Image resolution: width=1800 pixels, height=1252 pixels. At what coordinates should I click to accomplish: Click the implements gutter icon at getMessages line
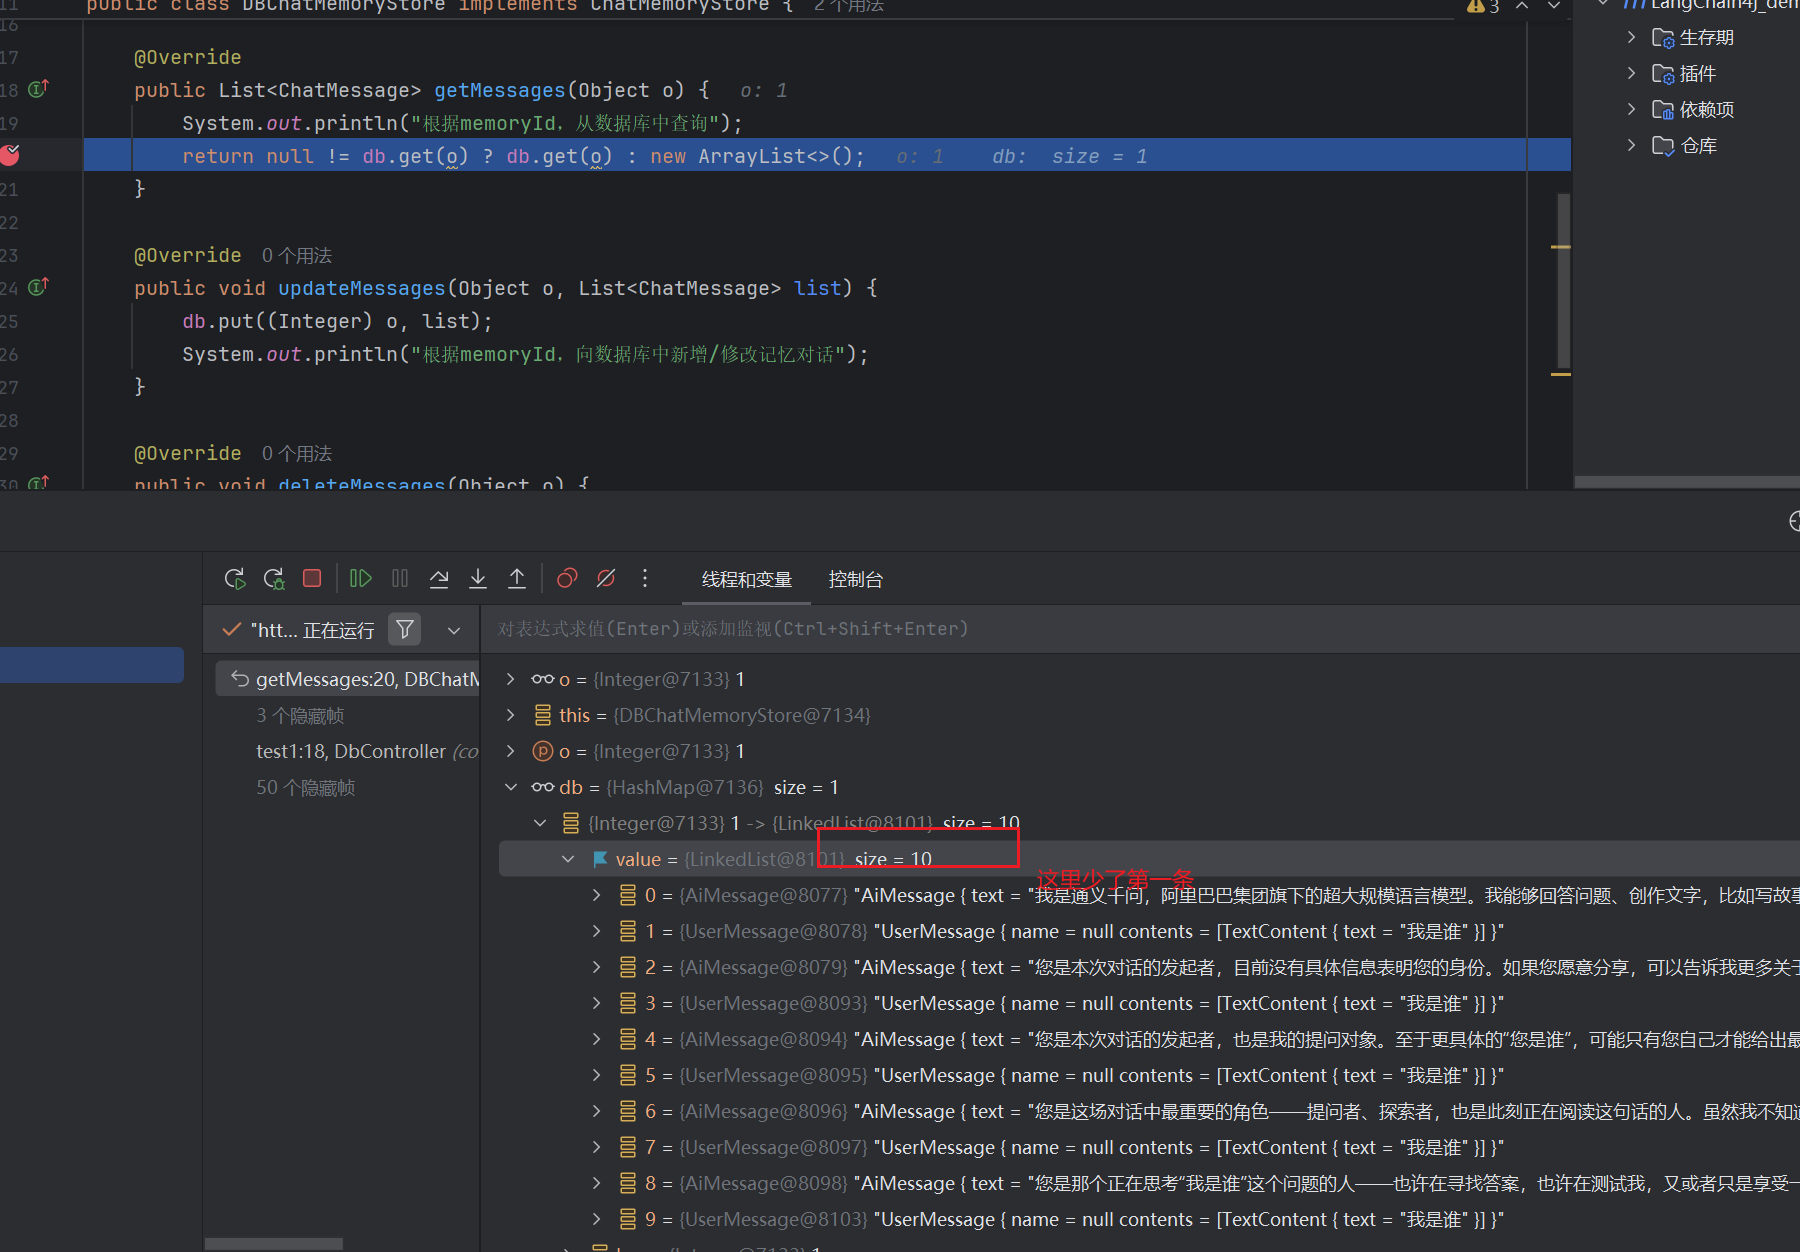tap(38, 89)
